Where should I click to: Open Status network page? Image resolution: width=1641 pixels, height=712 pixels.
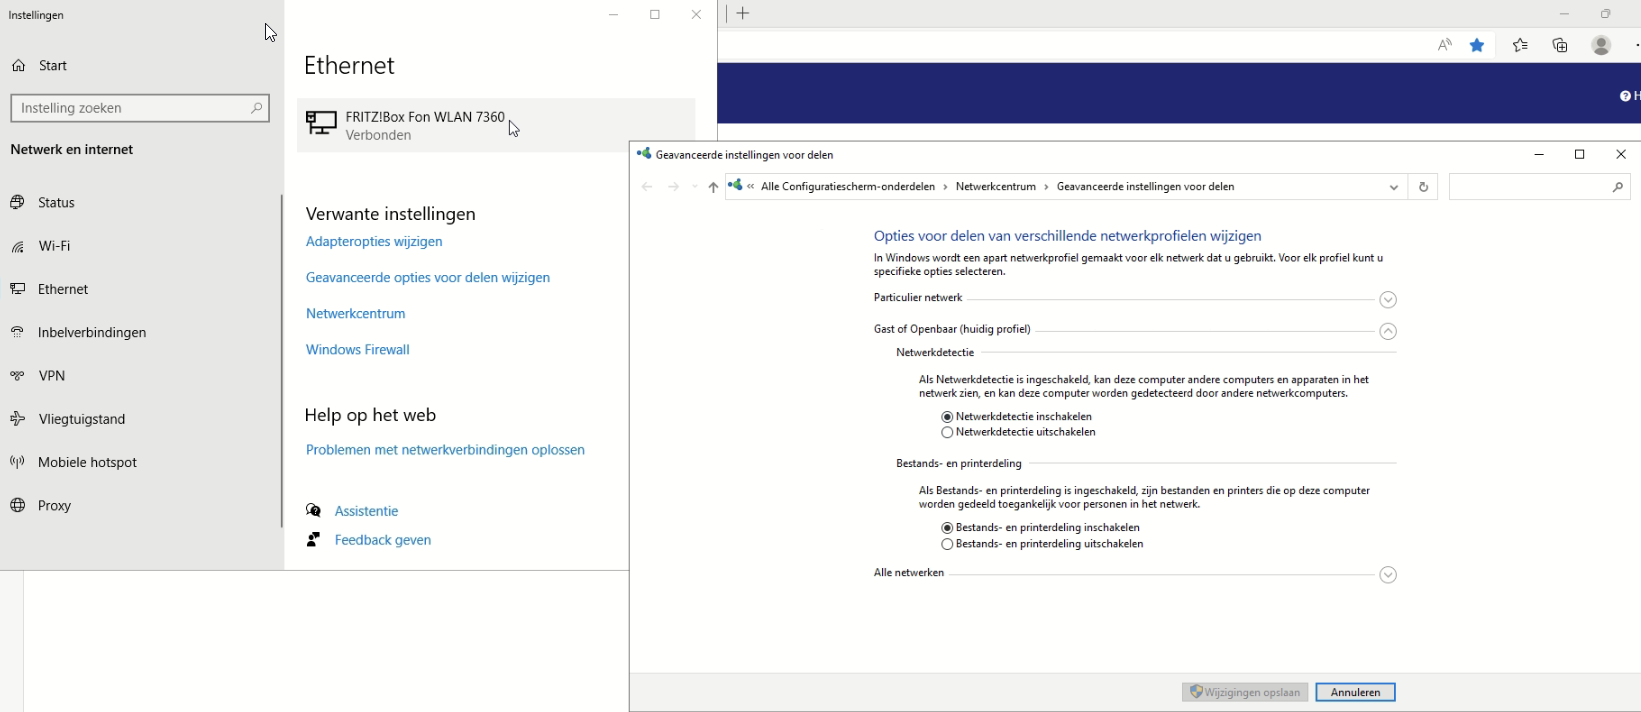(x=56, y=203)
